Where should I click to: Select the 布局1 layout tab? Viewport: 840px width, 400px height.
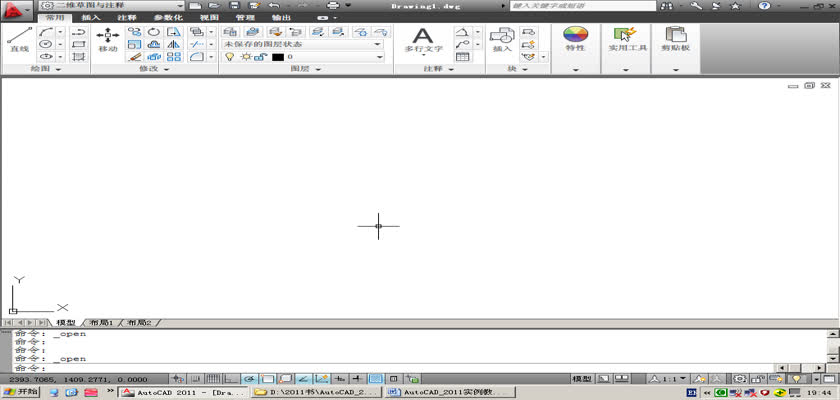point(101,323)
